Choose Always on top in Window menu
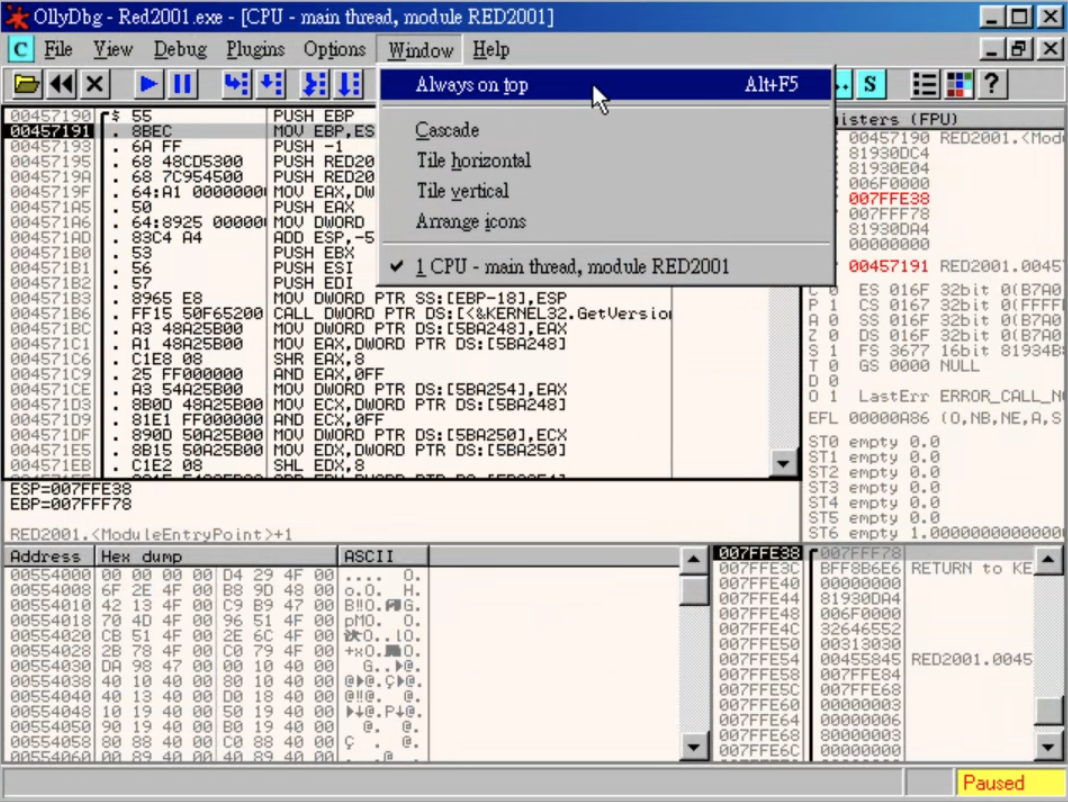Viewport: 1068px width, 802px height. (x=606, y=84)
